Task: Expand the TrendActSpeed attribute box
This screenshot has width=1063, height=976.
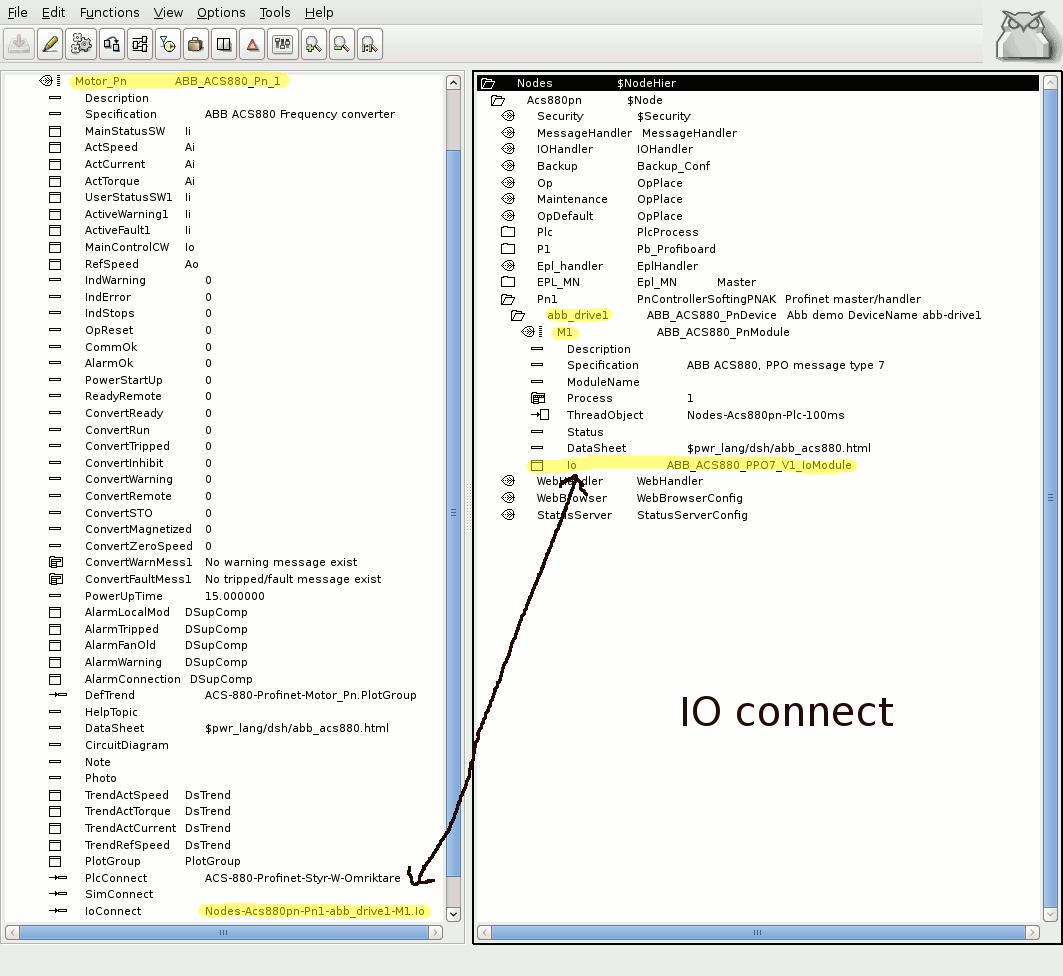Action: [55, 796]
